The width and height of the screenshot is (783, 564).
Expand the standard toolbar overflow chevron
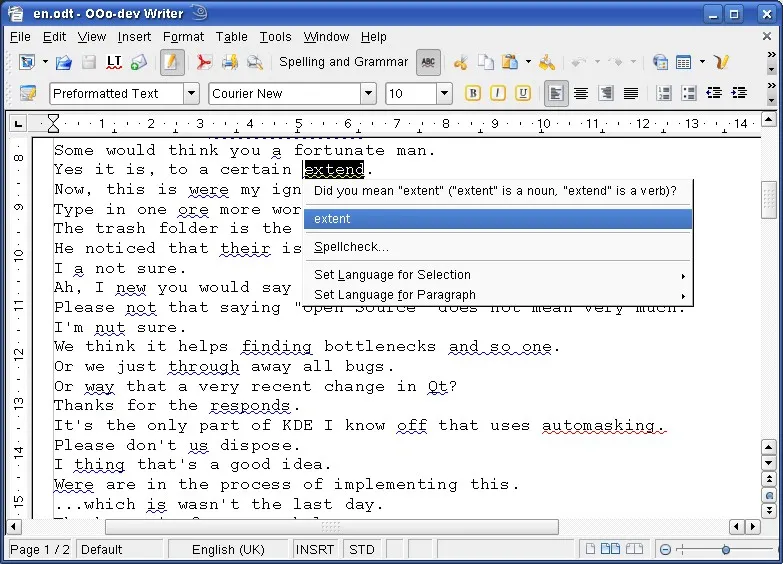point(772,54)
